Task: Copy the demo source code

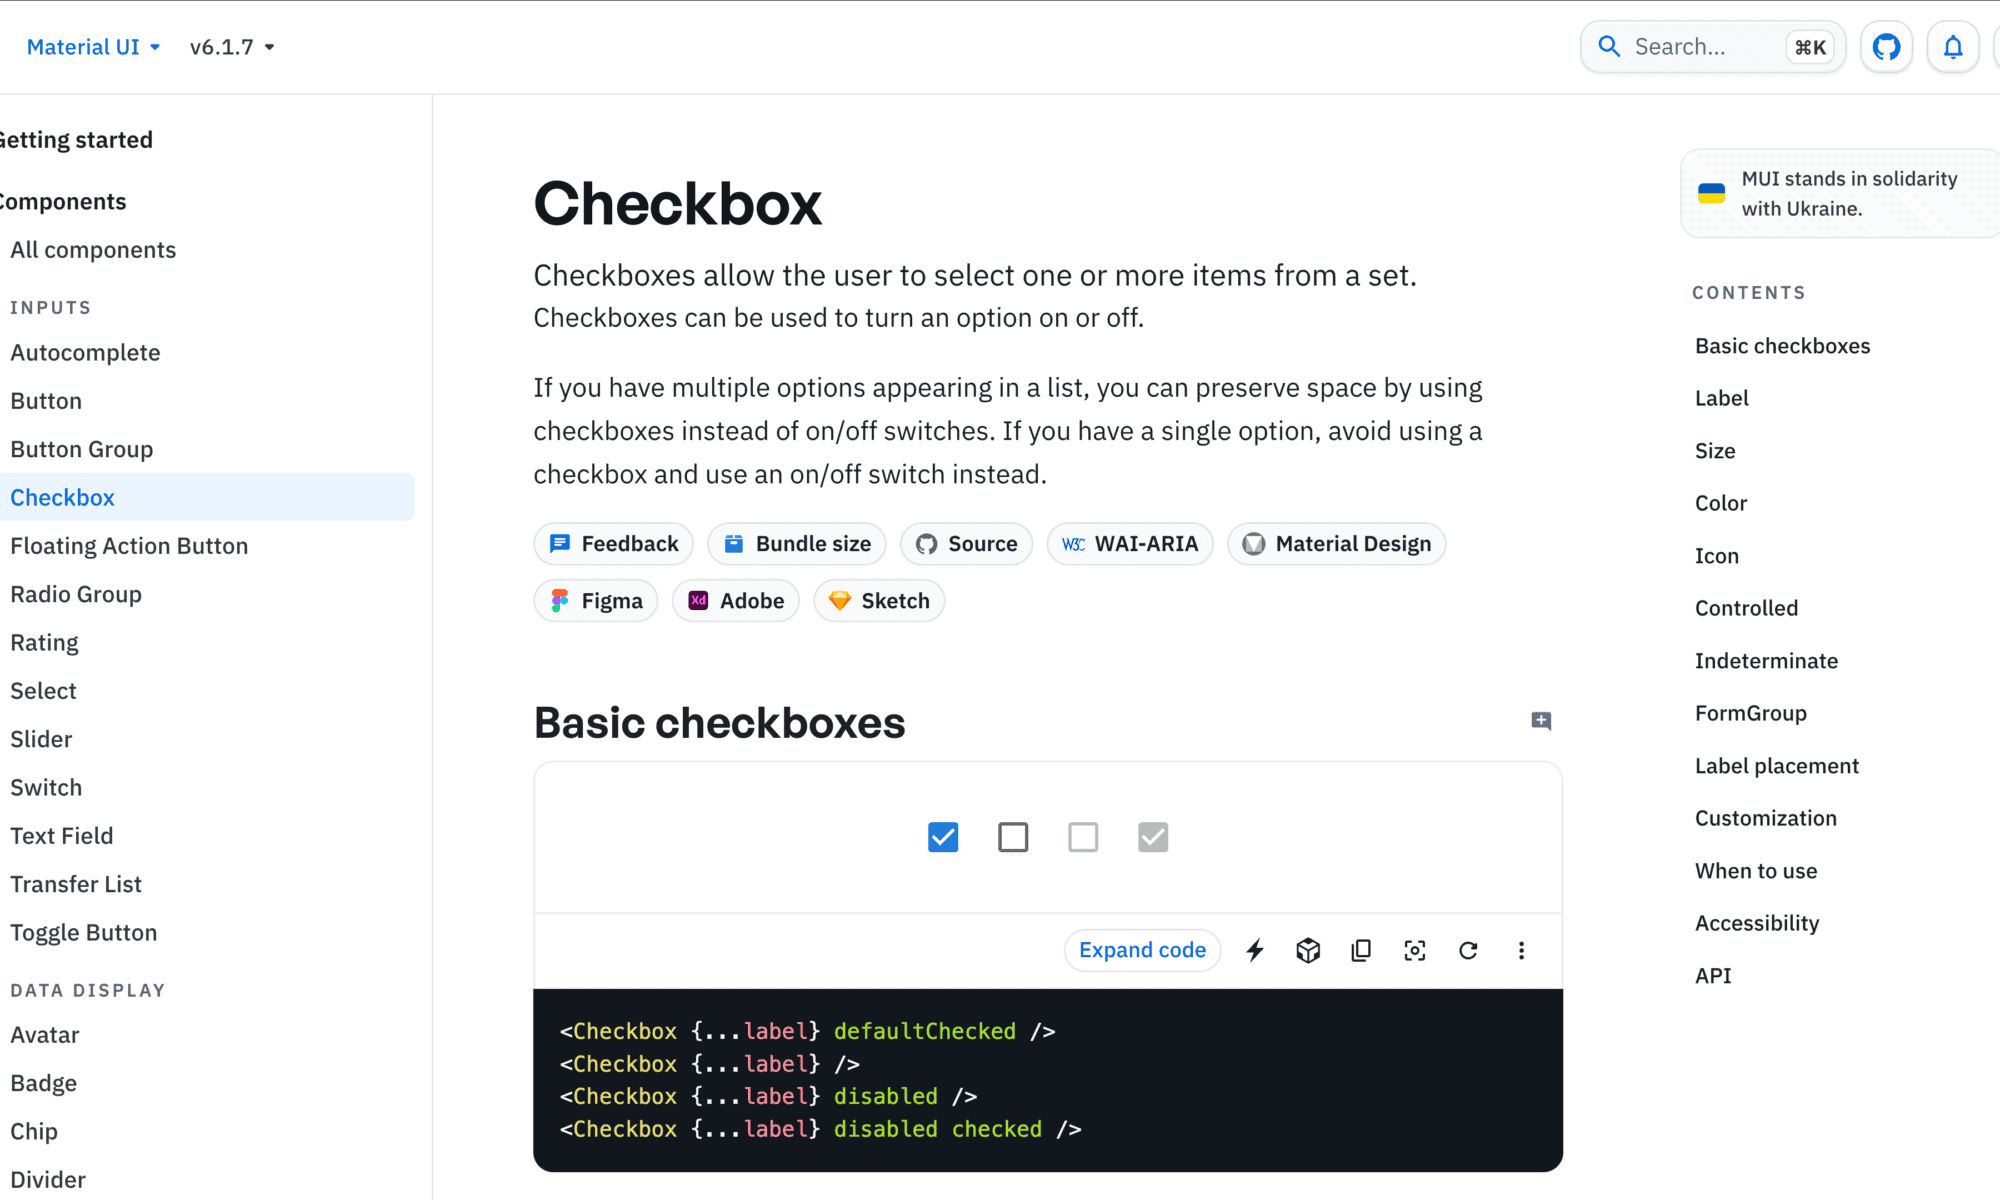Action: click(x=1361, y=950)
